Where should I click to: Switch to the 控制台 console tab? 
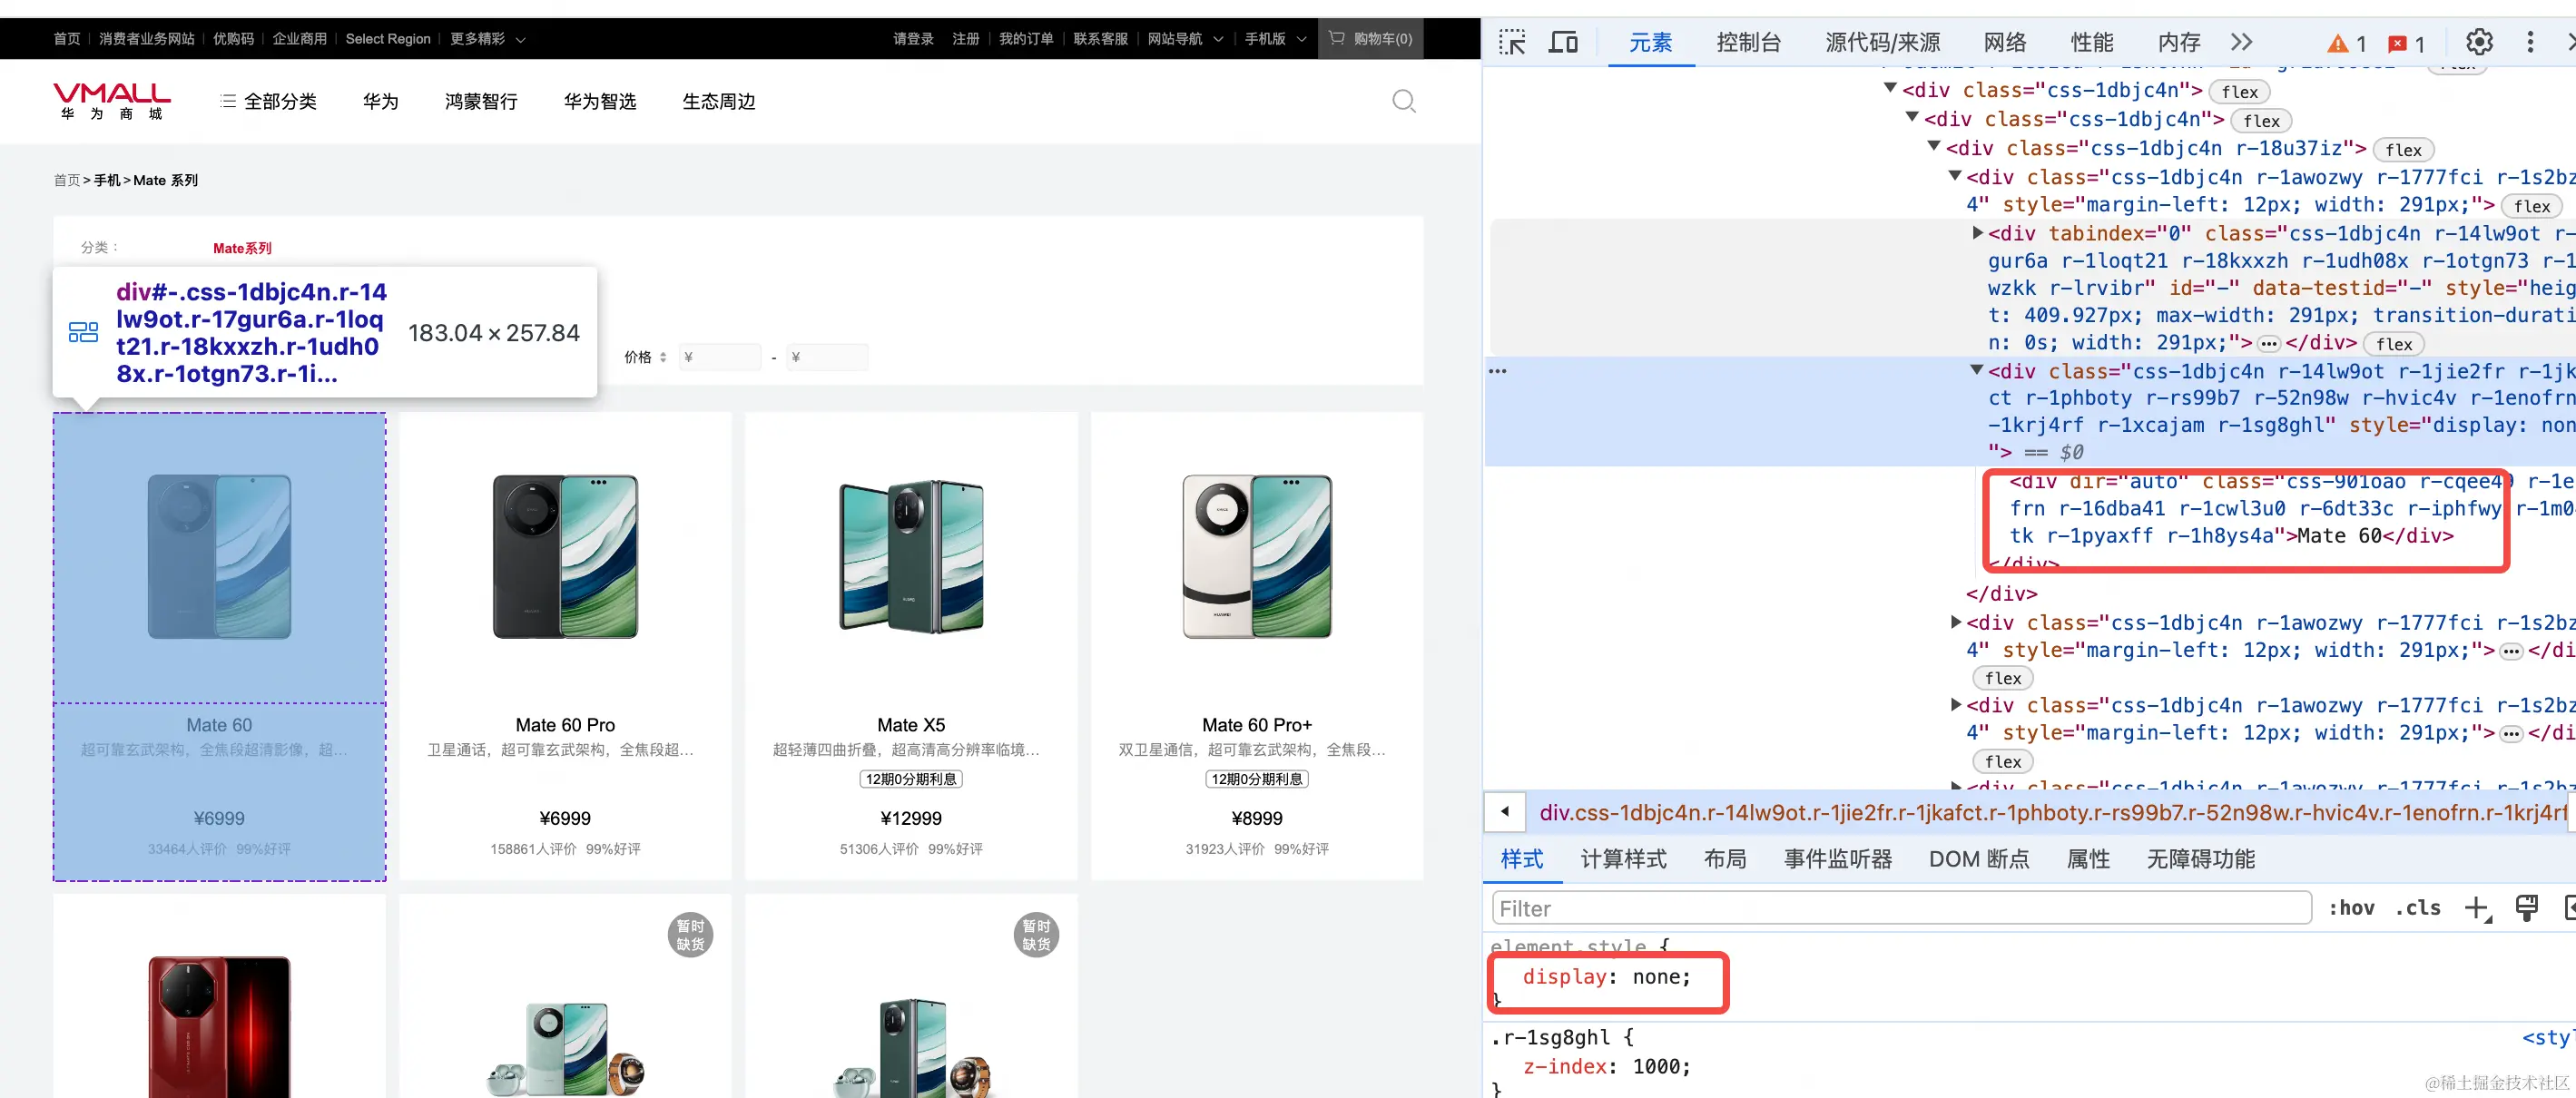[x=1748, y=42]
